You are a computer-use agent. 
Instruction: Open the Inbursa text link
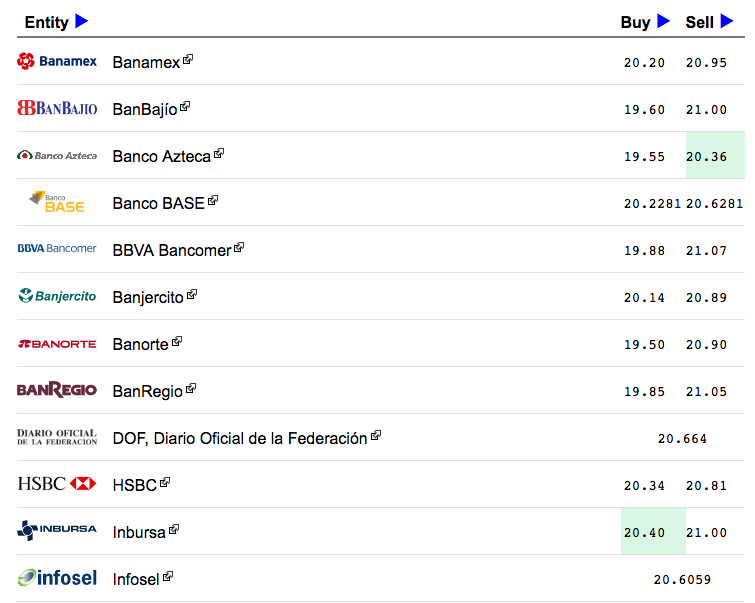[139, 532]
